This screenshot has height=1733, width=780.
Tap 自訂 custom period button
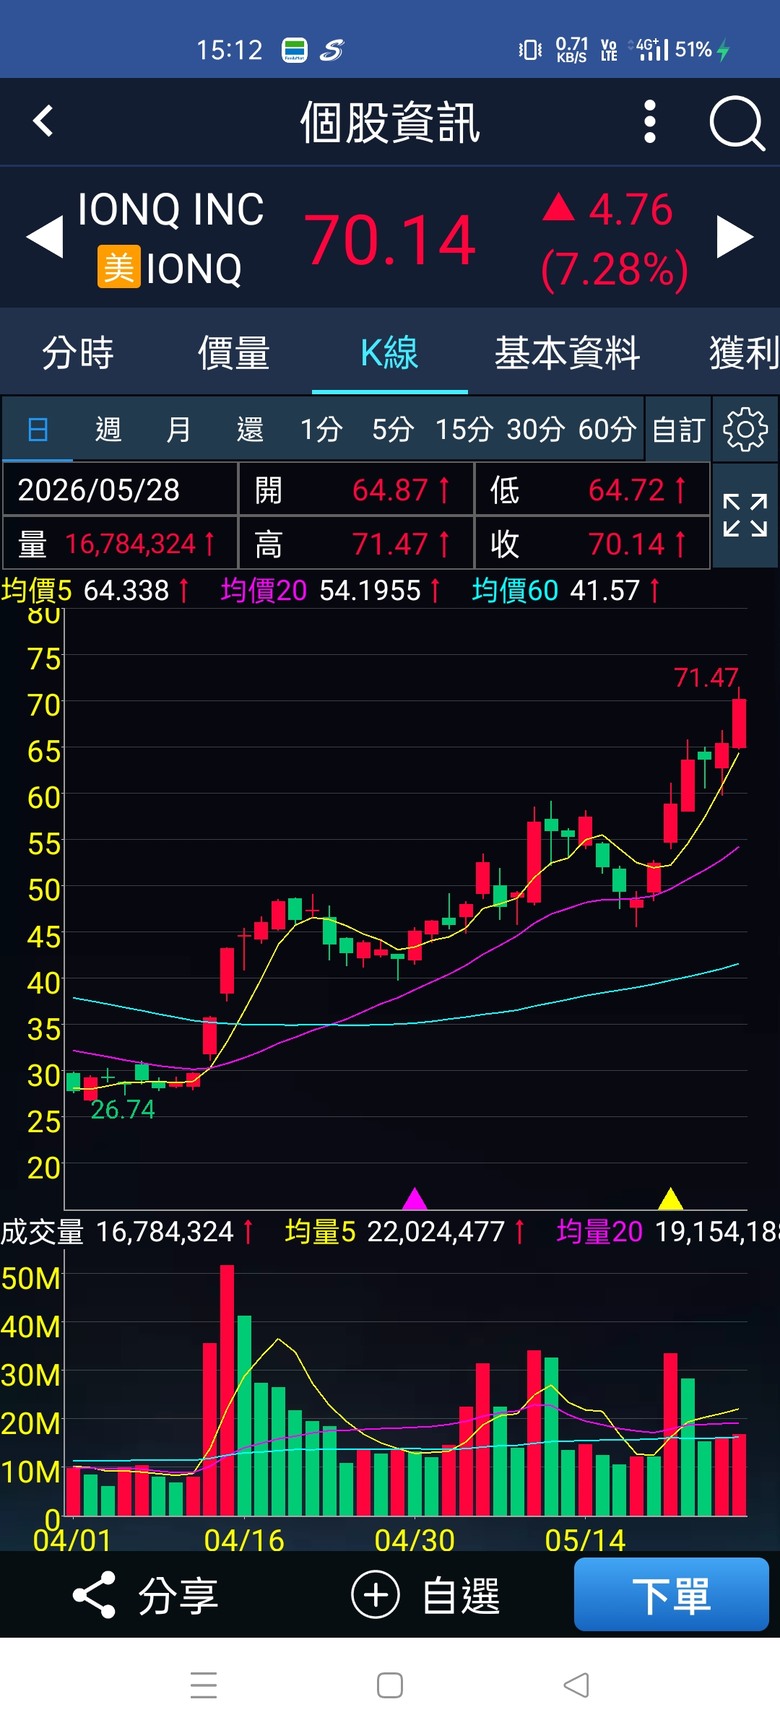point(679,429)
